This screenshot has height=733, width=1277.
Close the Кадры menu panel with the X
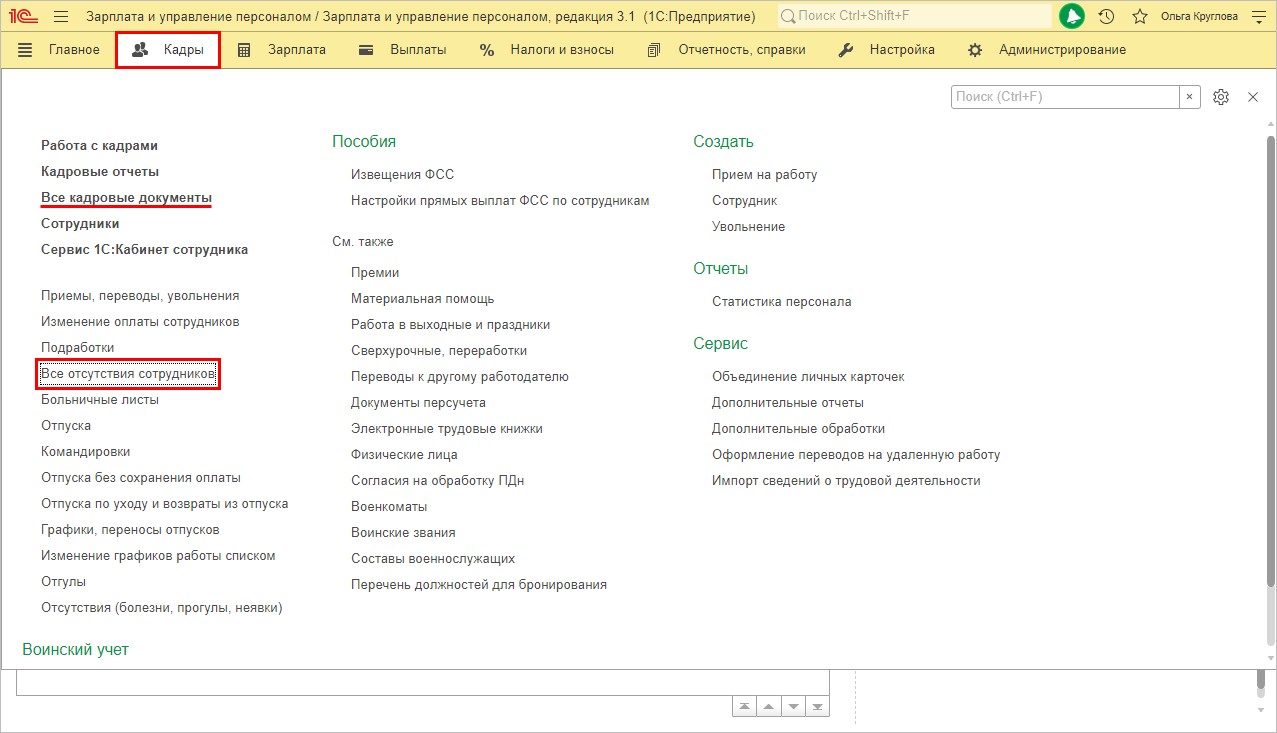1253,97
